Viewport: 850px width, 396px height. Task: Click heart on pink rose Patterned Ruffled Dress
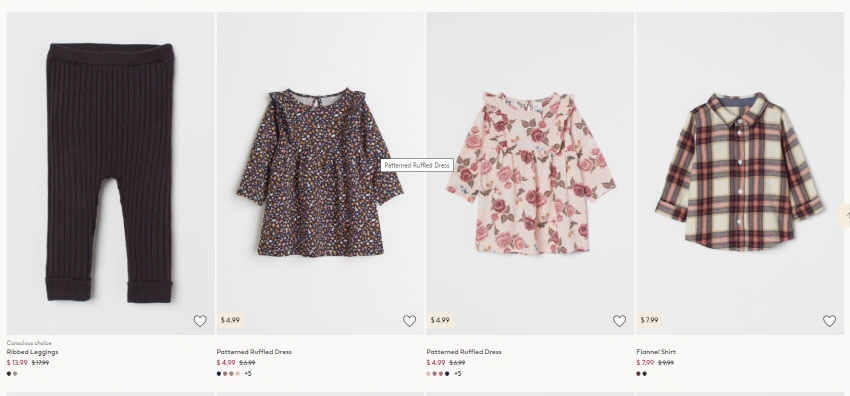[619, 321]
